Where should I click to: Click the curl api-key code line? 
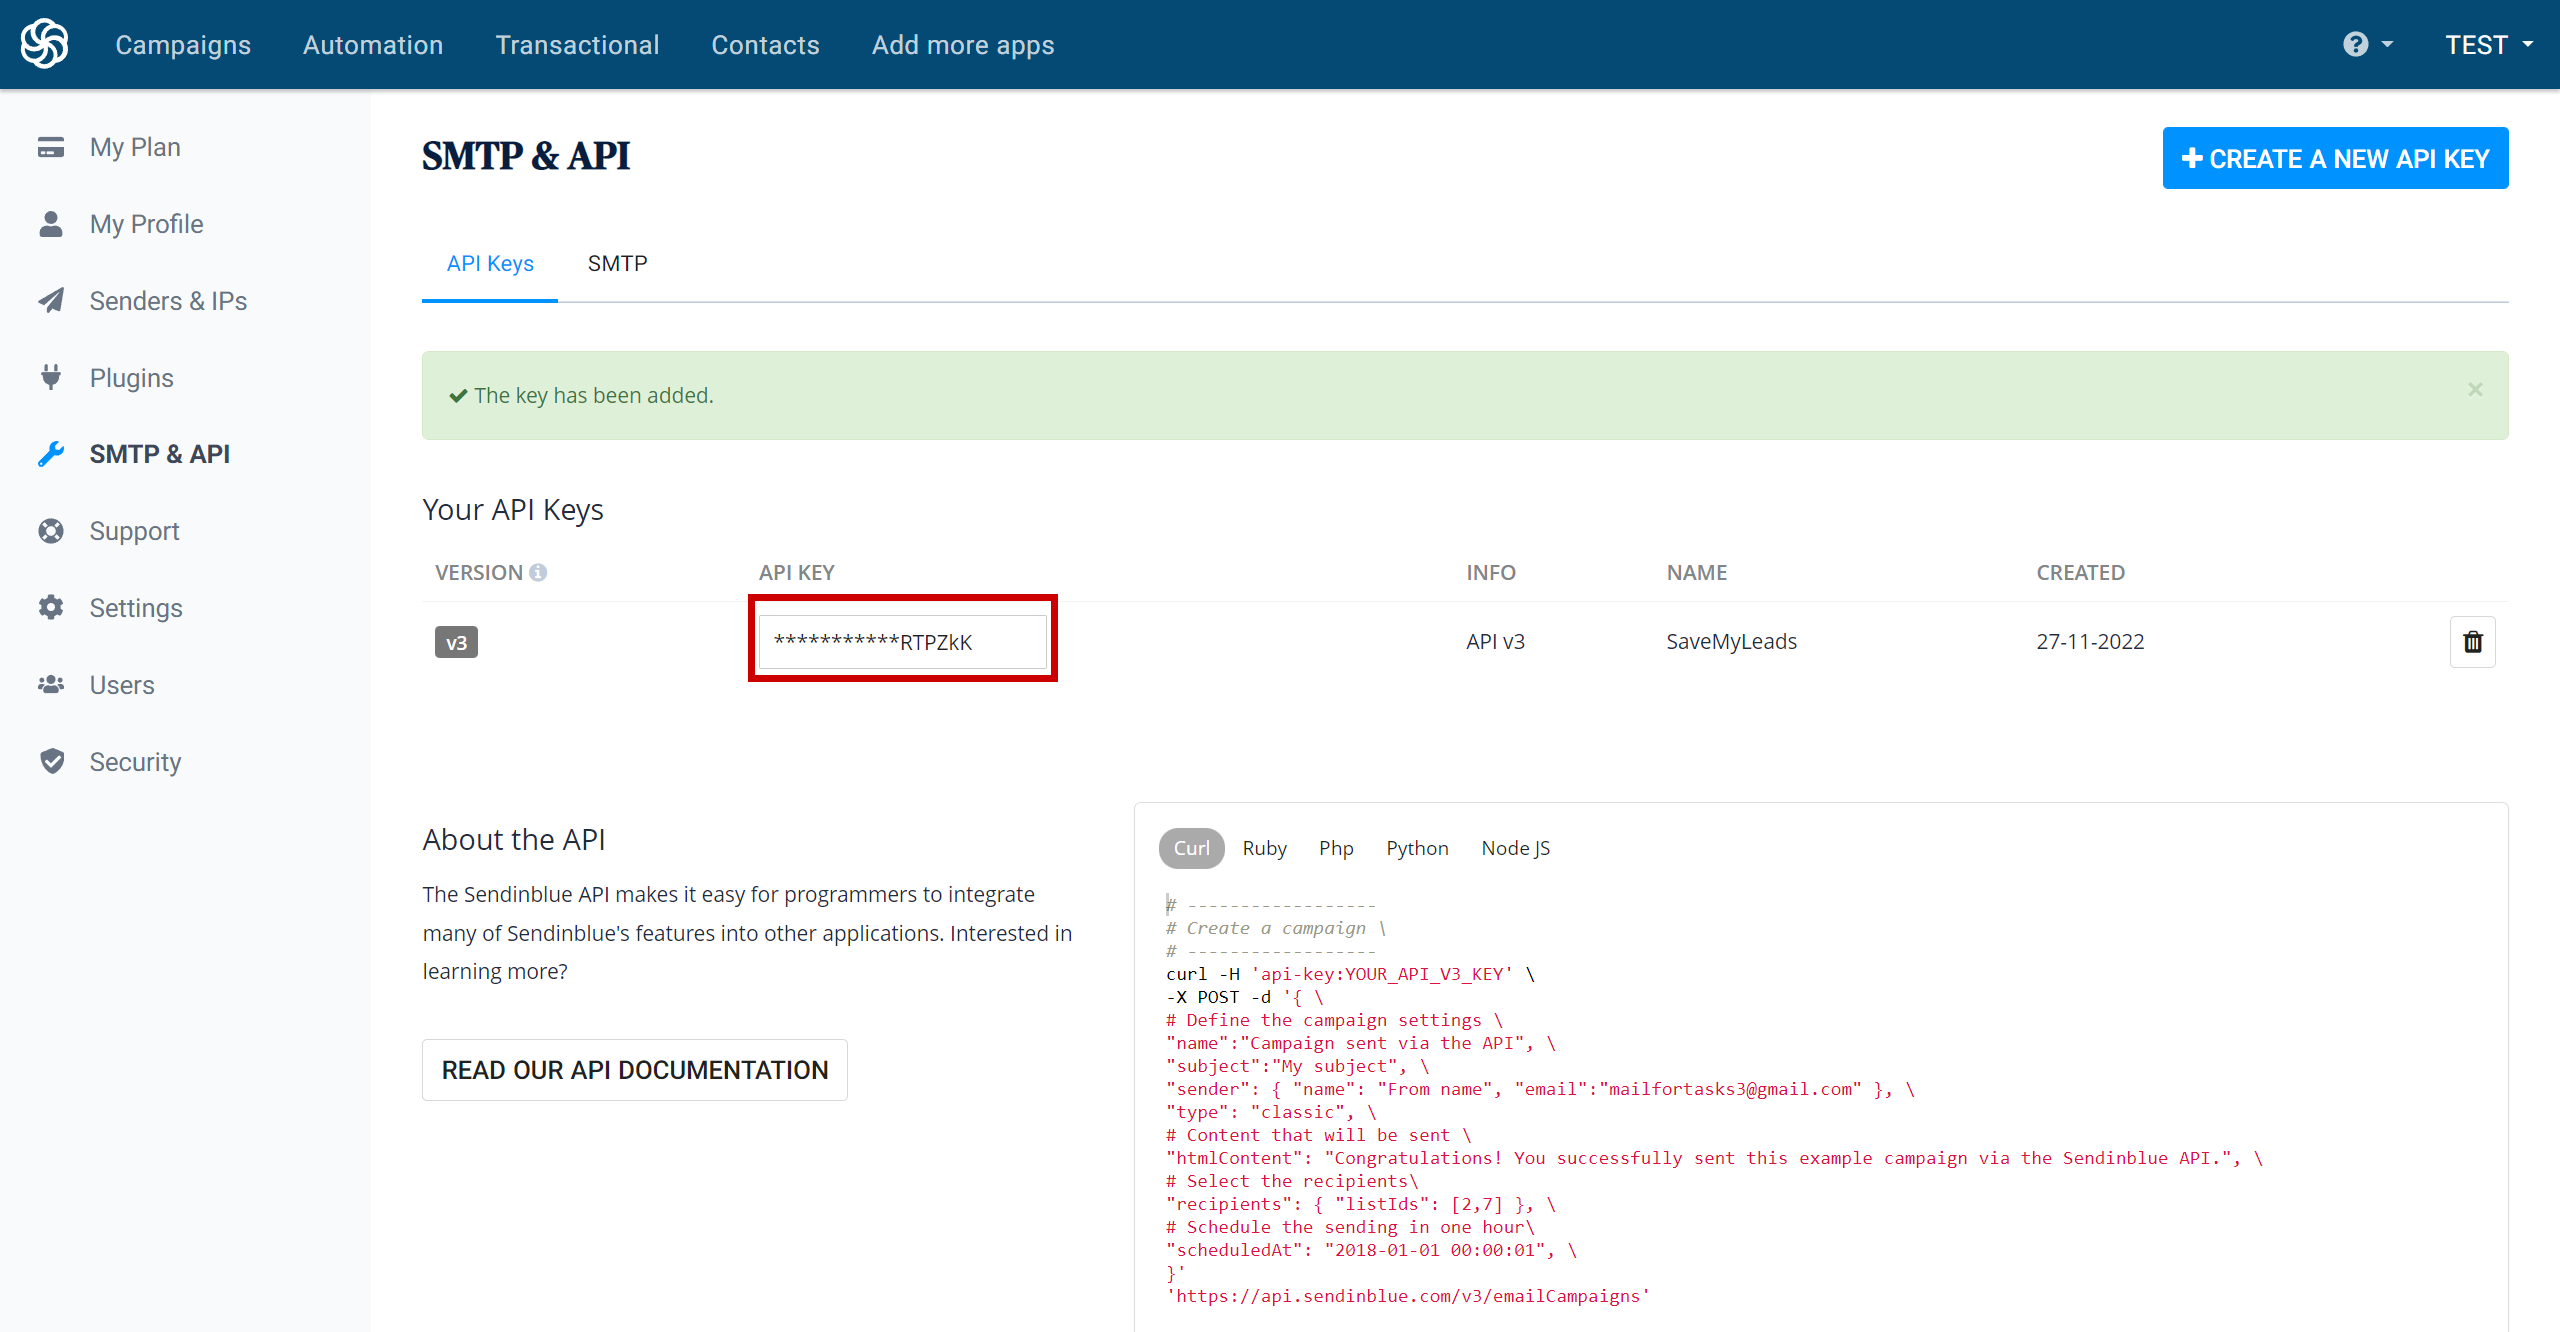[1350, 974]
